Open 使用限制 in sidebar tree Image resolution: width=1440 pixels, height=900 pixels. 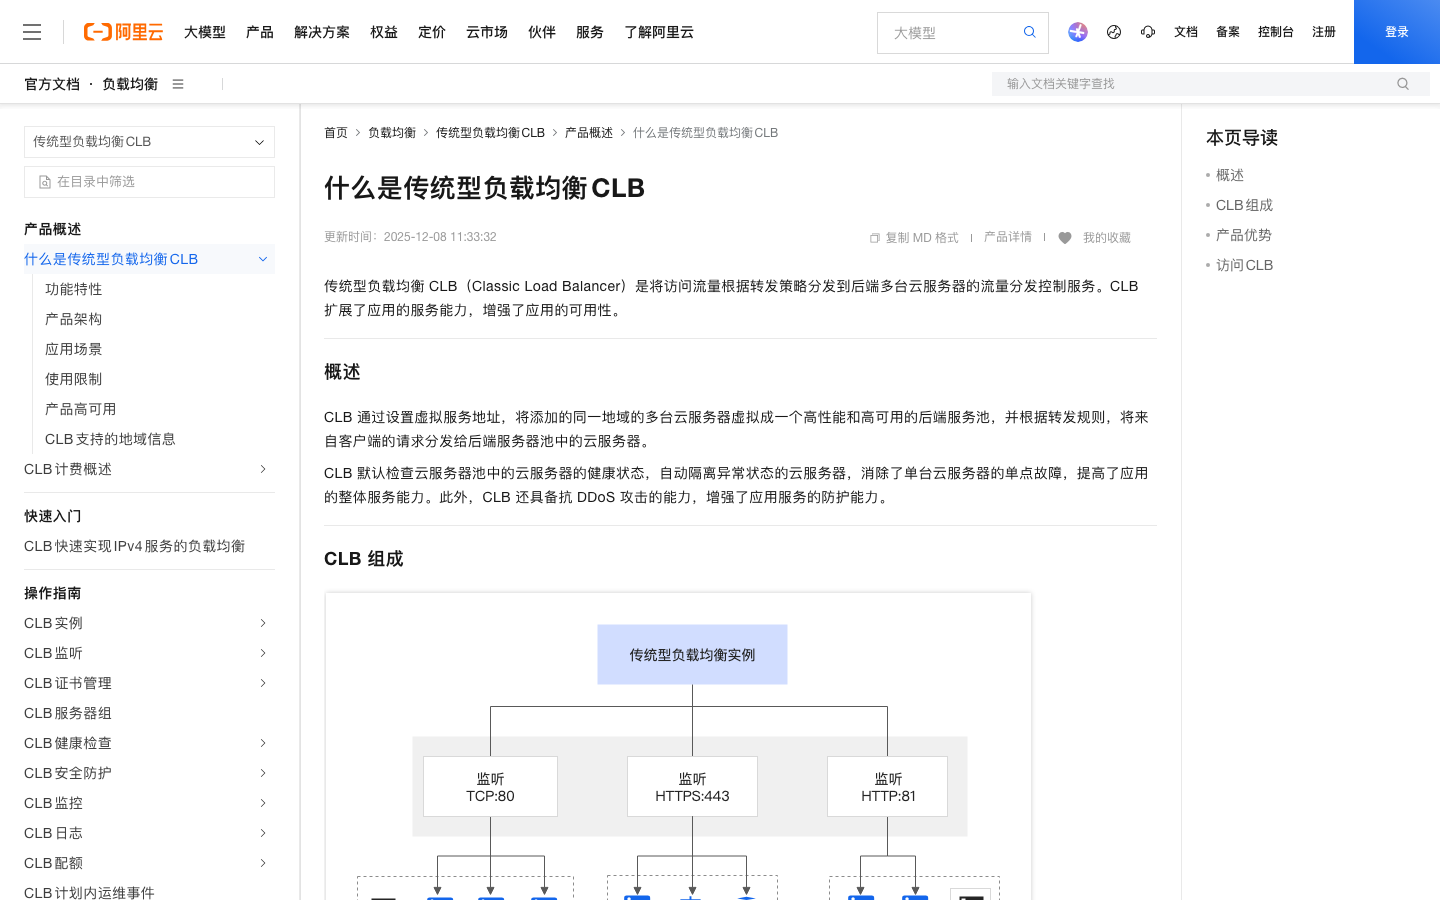pos(74,379)
